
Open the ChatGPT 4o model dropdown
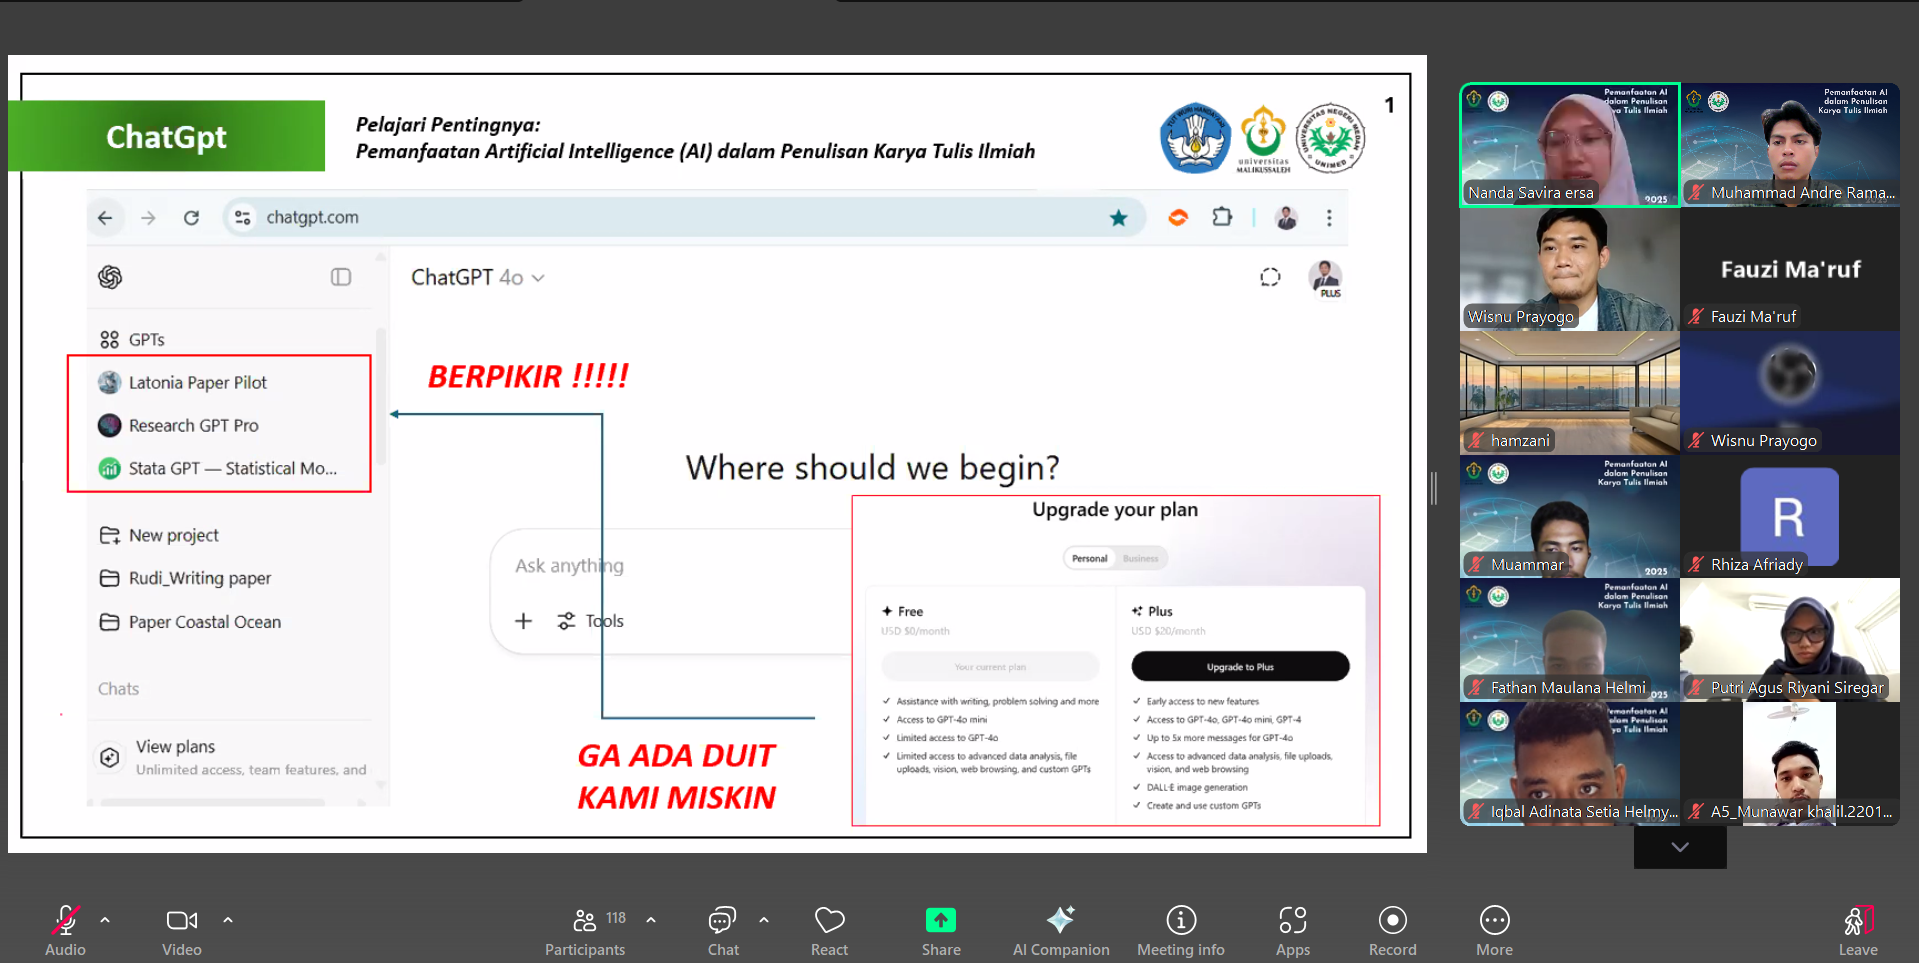(478, 277)
